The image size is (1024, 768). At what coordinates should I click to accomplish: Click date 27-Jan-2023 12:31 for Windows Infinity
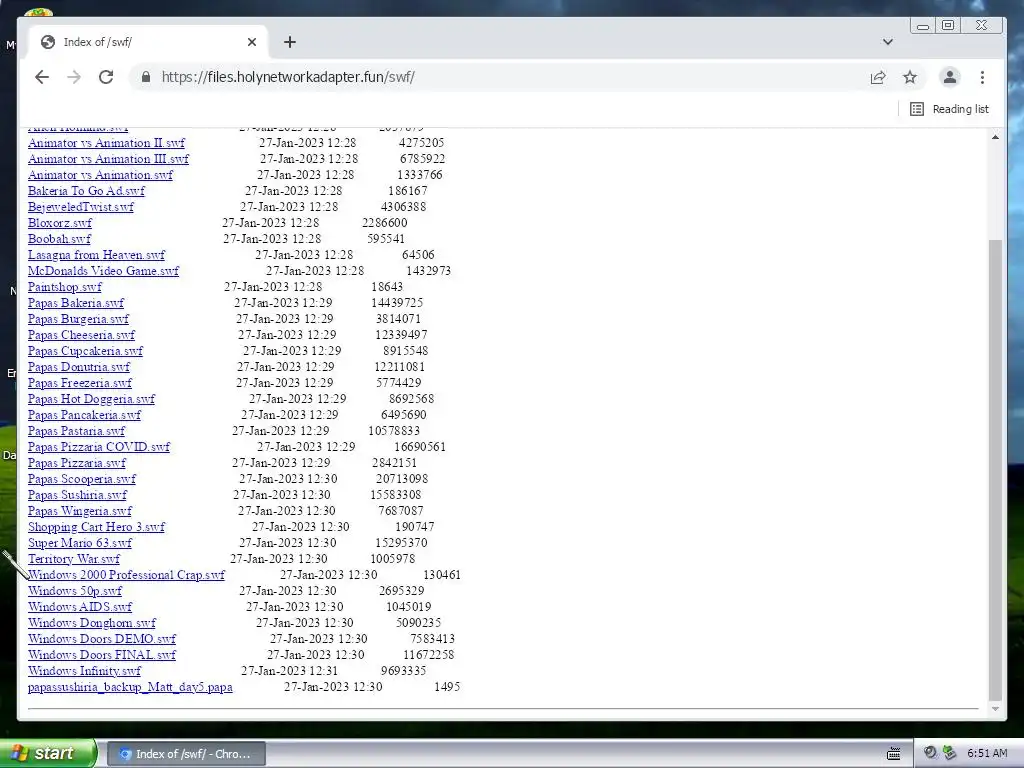click(x=289, y=671)
